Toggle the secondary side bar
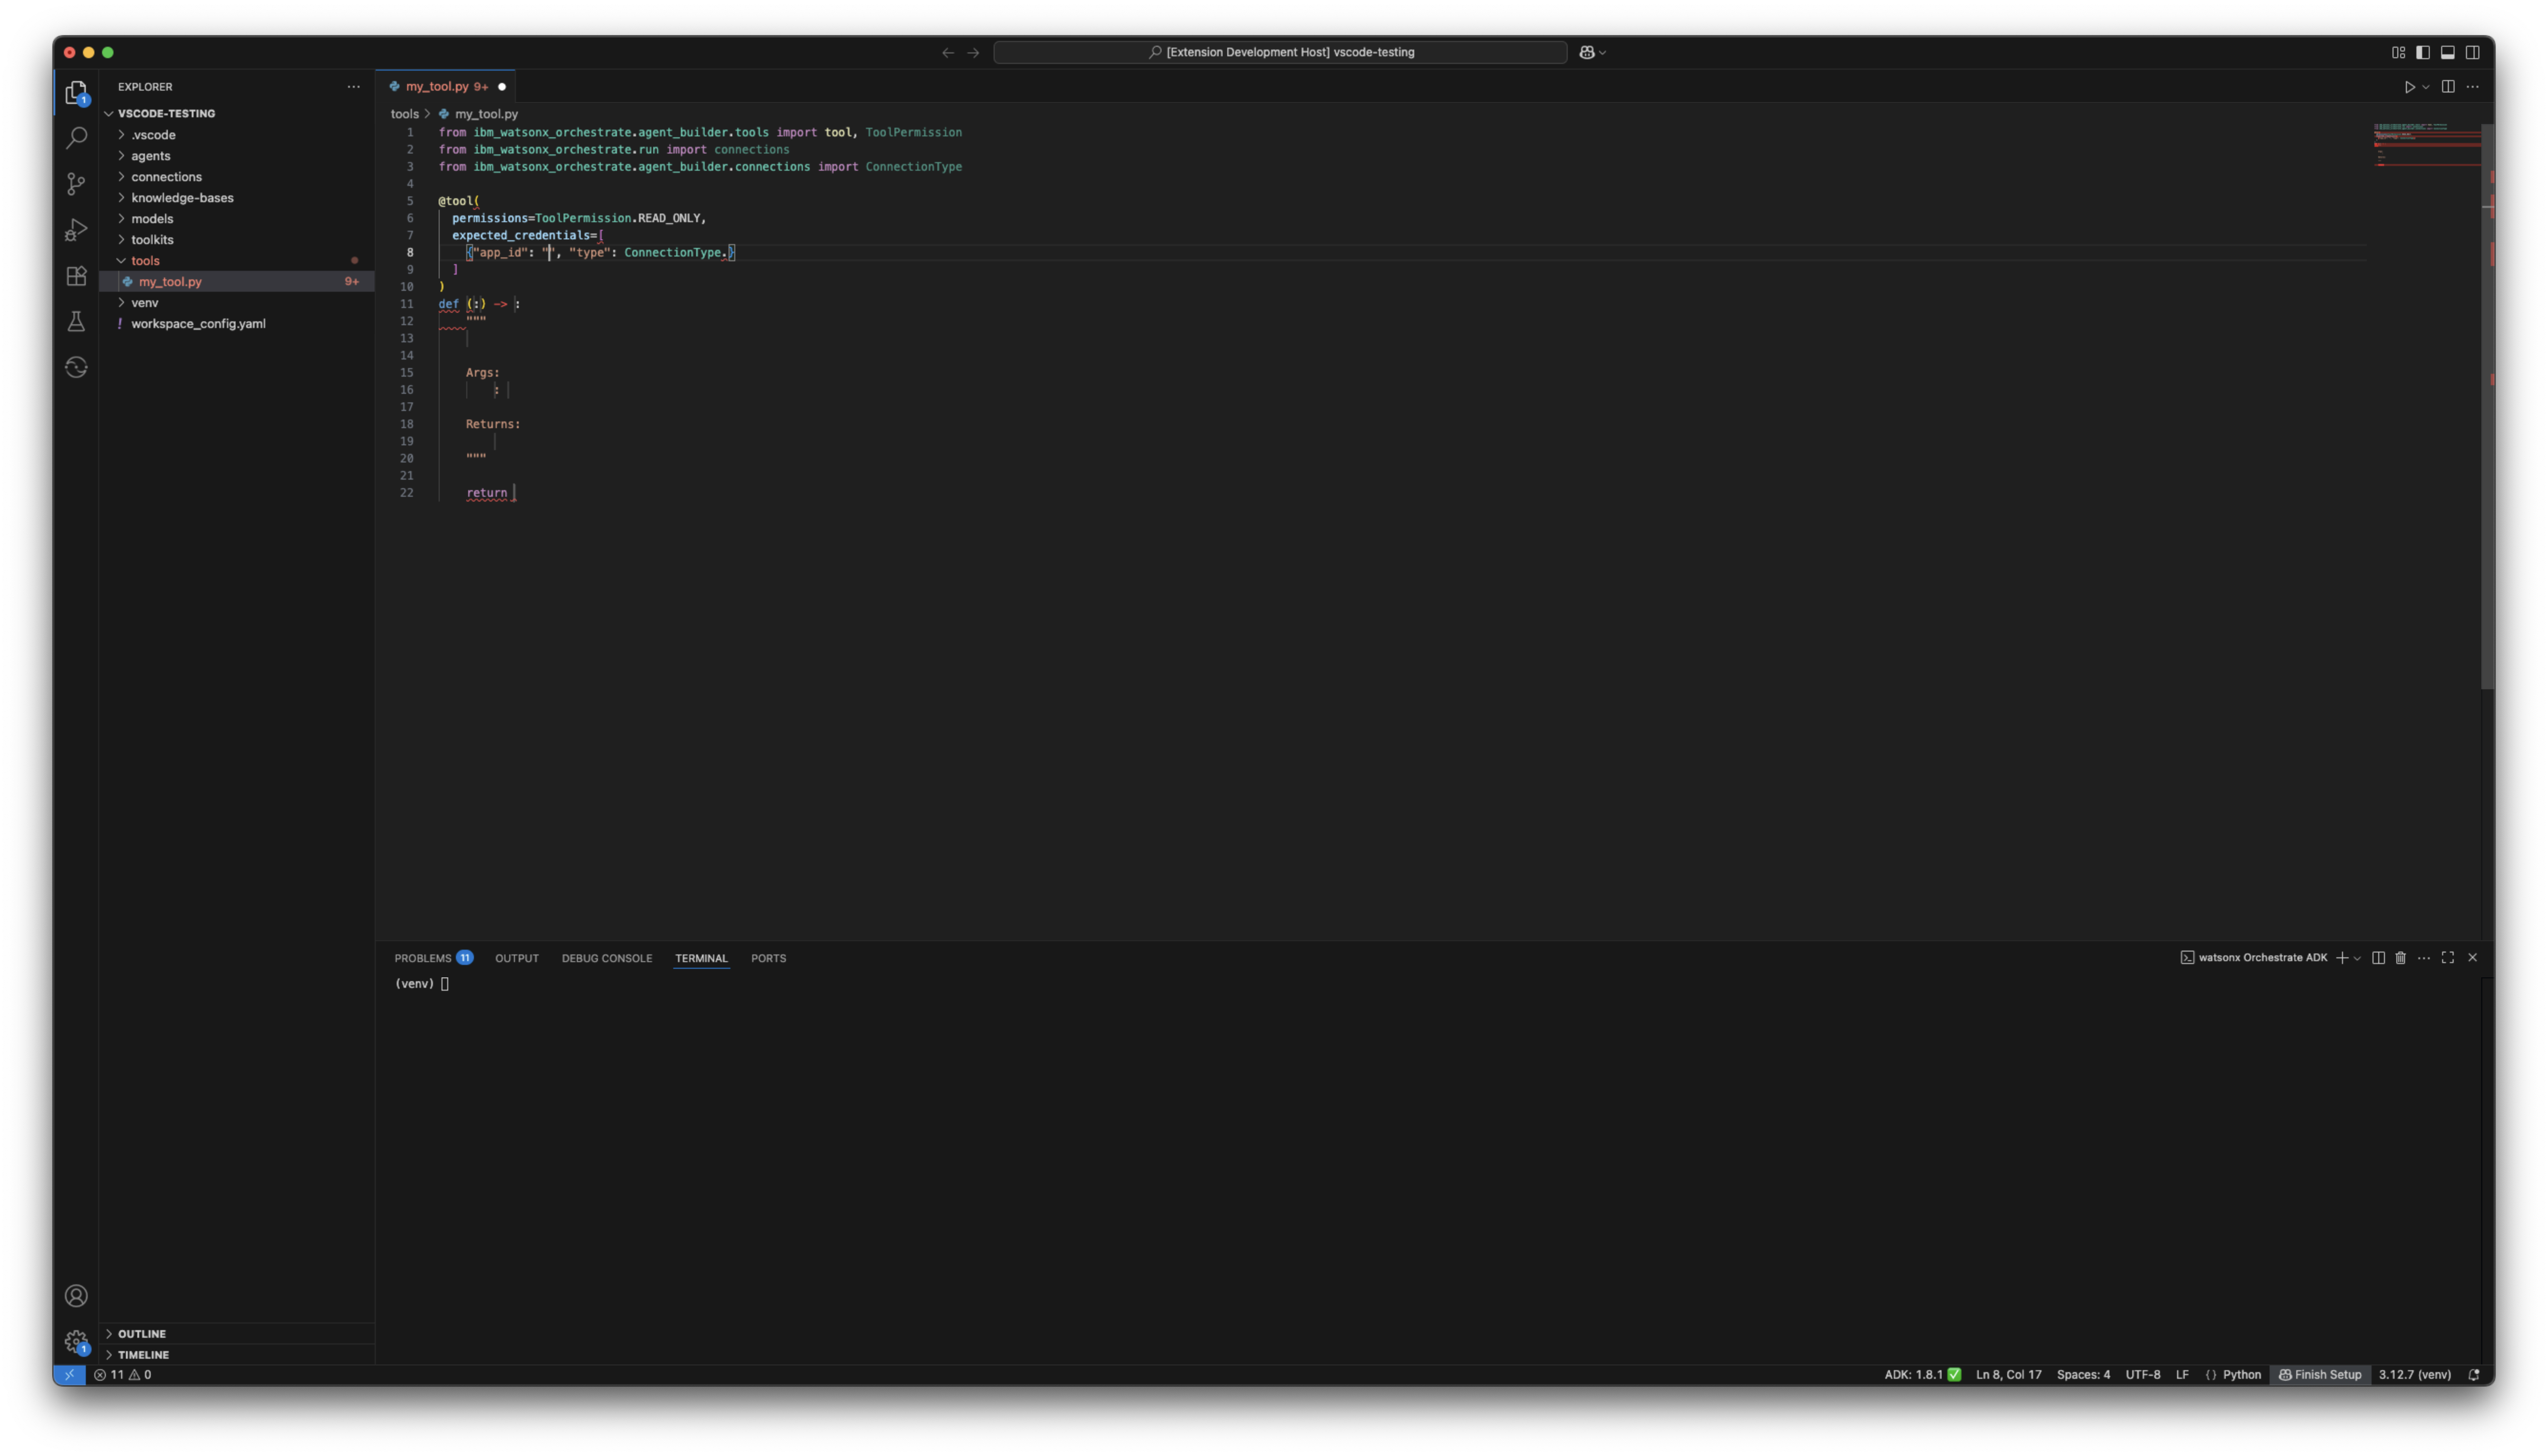The image size is (2548, 1456). pos(2472,52)
